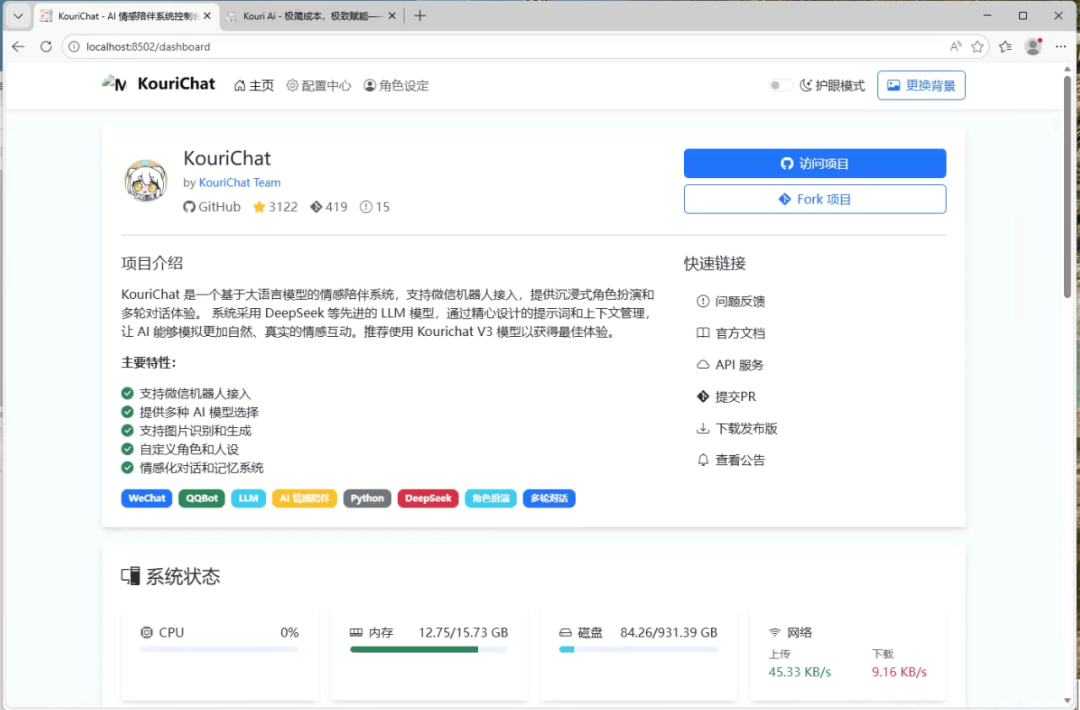Viewport: 1080px width, 710px height.
Task: Toggle the 护眼模式 eye-care switch
Action: tap(780, 86)
